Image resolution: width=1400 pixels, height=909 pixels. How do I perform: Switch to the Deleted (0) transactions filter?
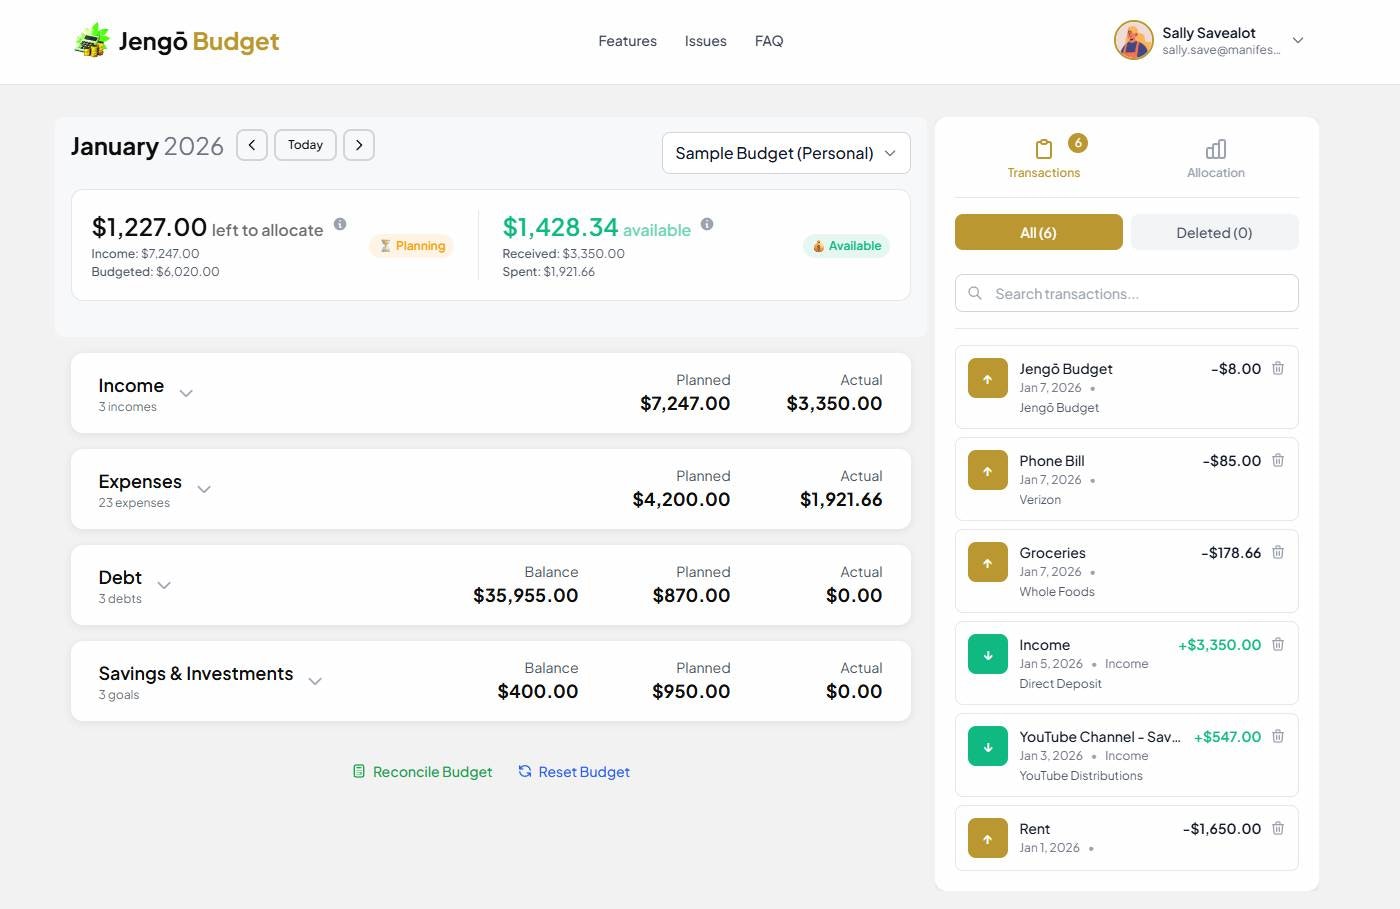1213,232
